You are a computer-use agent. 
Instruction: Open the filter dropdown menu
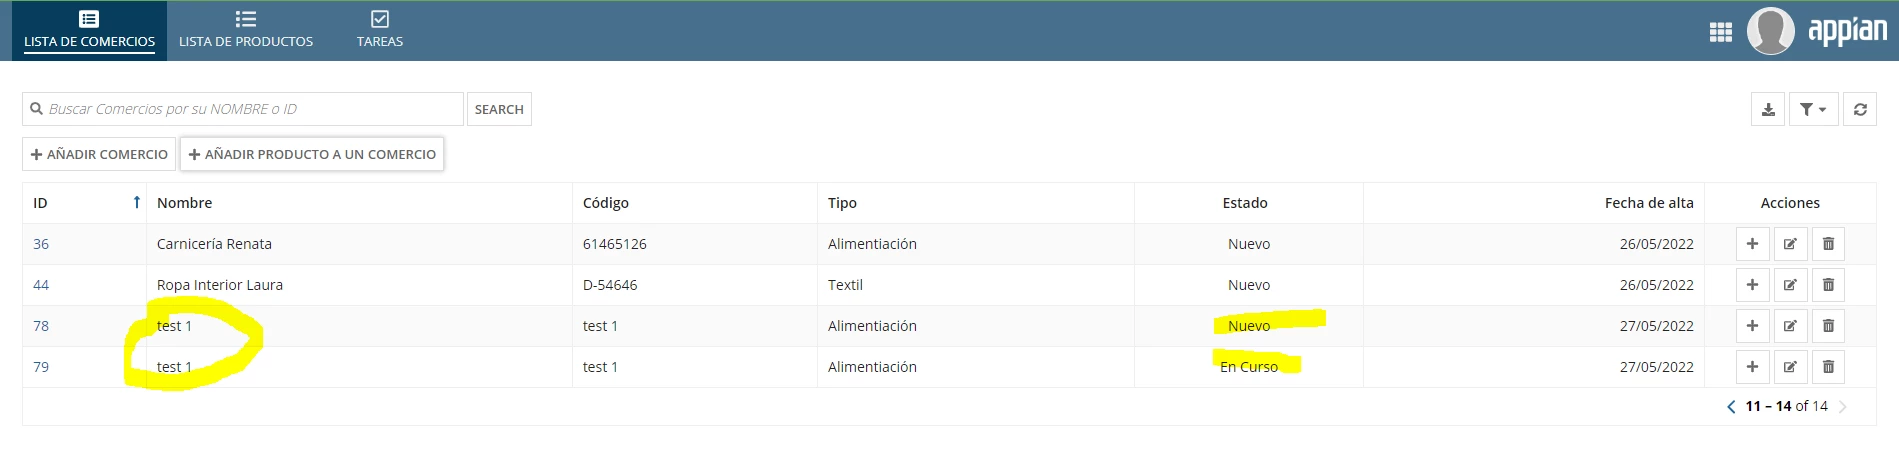(1813, 109)
